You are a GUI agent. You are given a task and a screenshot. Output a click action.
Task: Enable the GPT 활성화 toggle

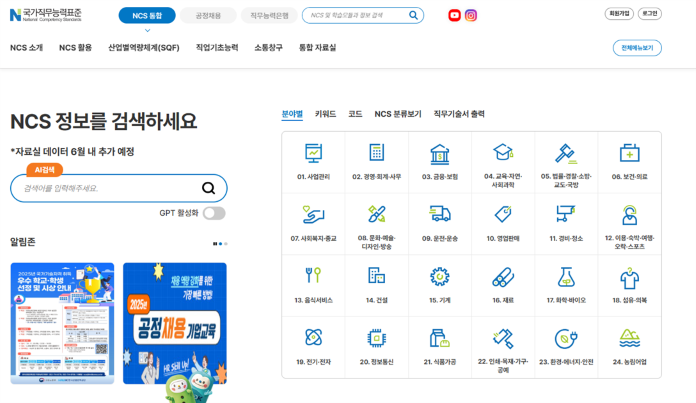click(214, 213)
